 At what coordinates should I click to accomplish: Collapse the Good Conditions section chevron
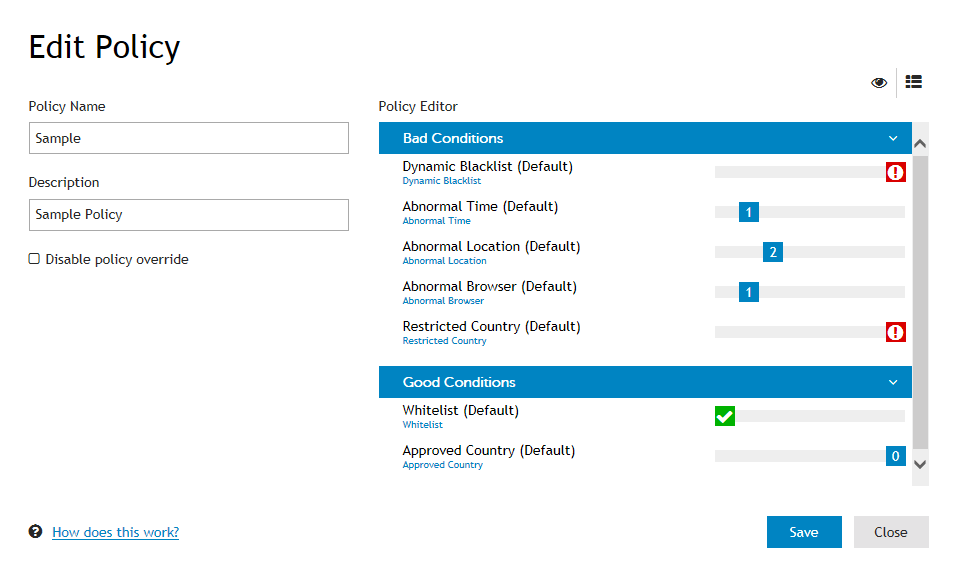(893, 382)
